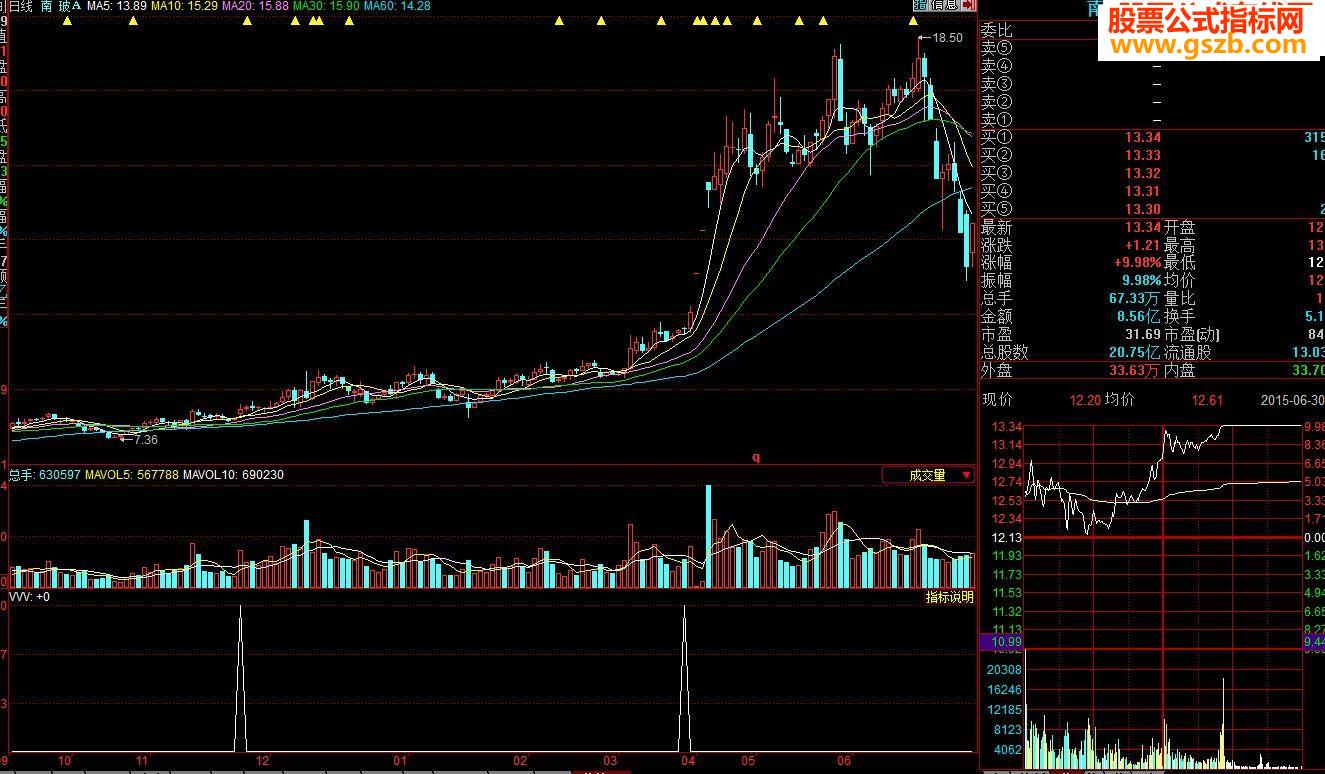
Task: Click the tallest cyan volume bar
Action: (x=709, y=537)
